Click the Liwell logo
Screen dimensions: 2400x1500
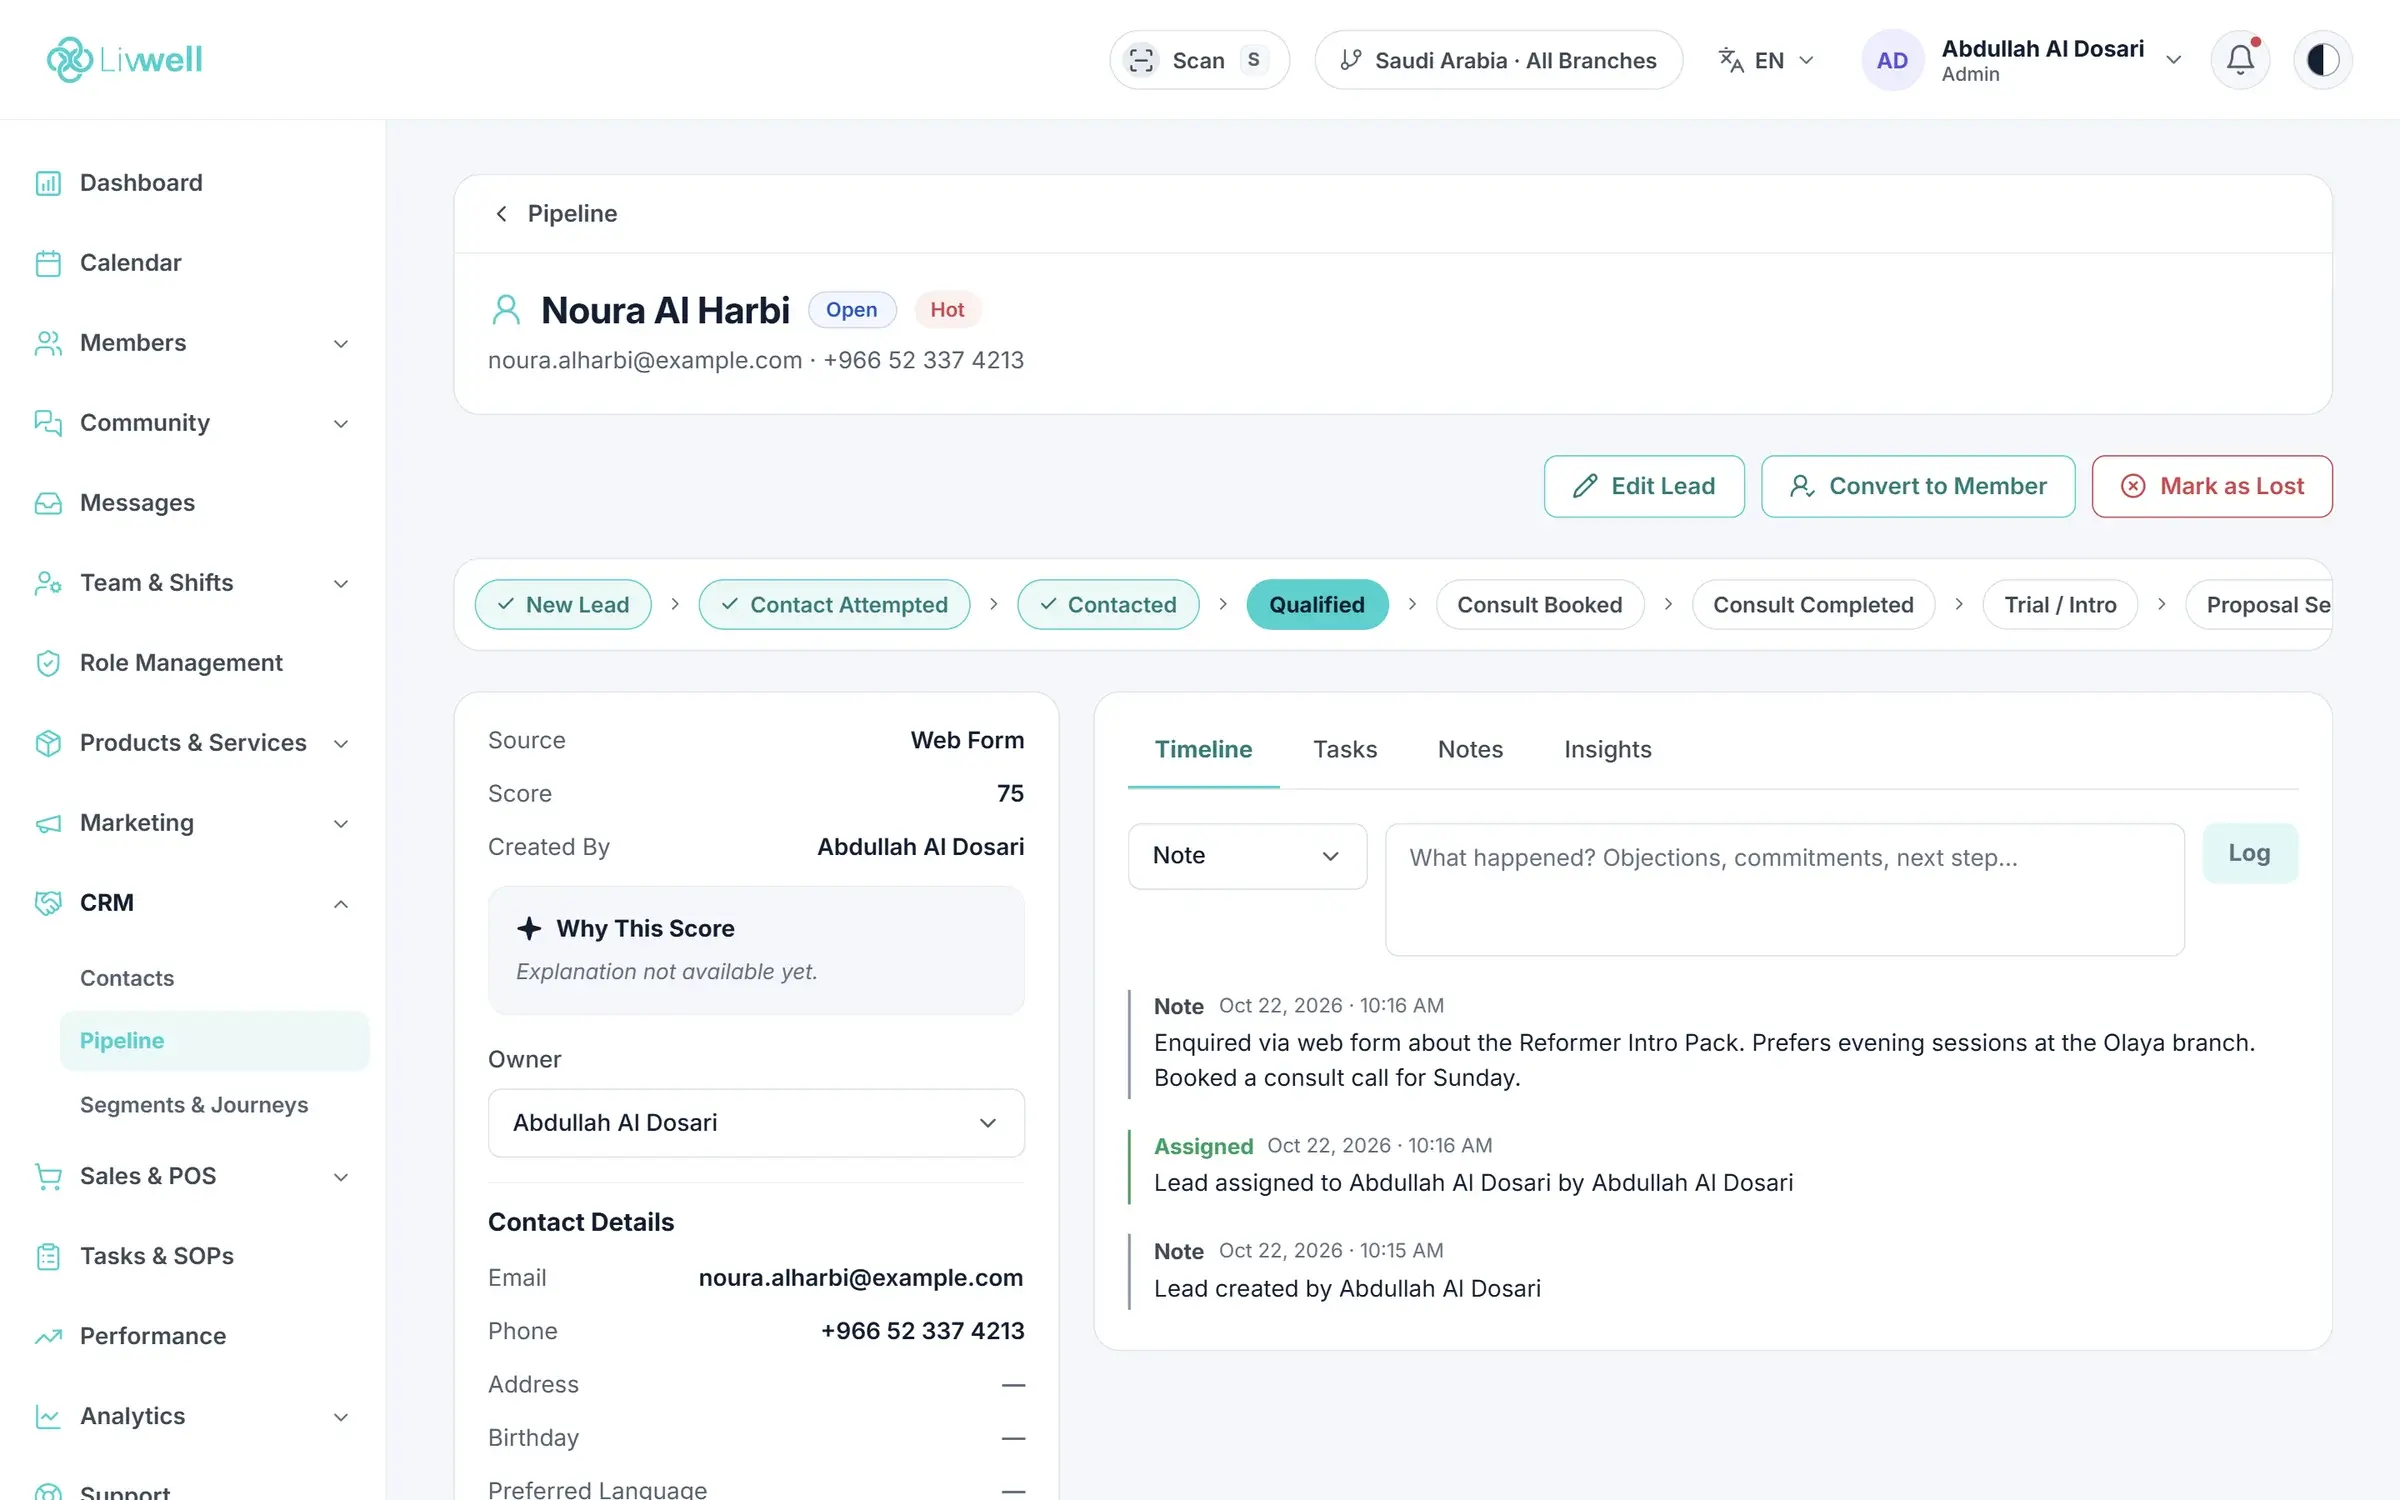[x=124, y=59]
